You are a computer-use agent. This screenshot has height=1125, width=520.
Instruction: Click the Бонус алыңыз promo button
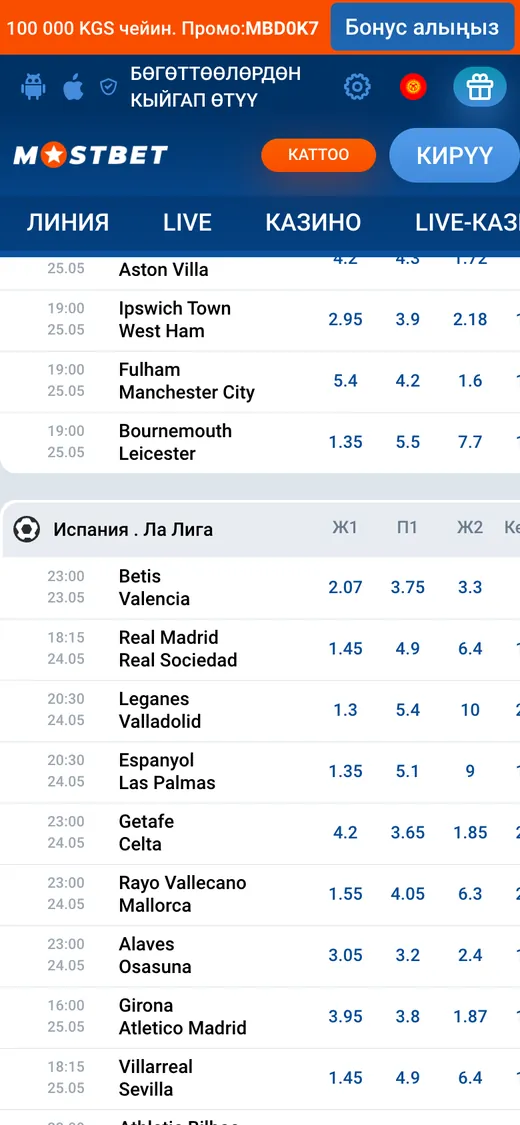tap(422, 27)
